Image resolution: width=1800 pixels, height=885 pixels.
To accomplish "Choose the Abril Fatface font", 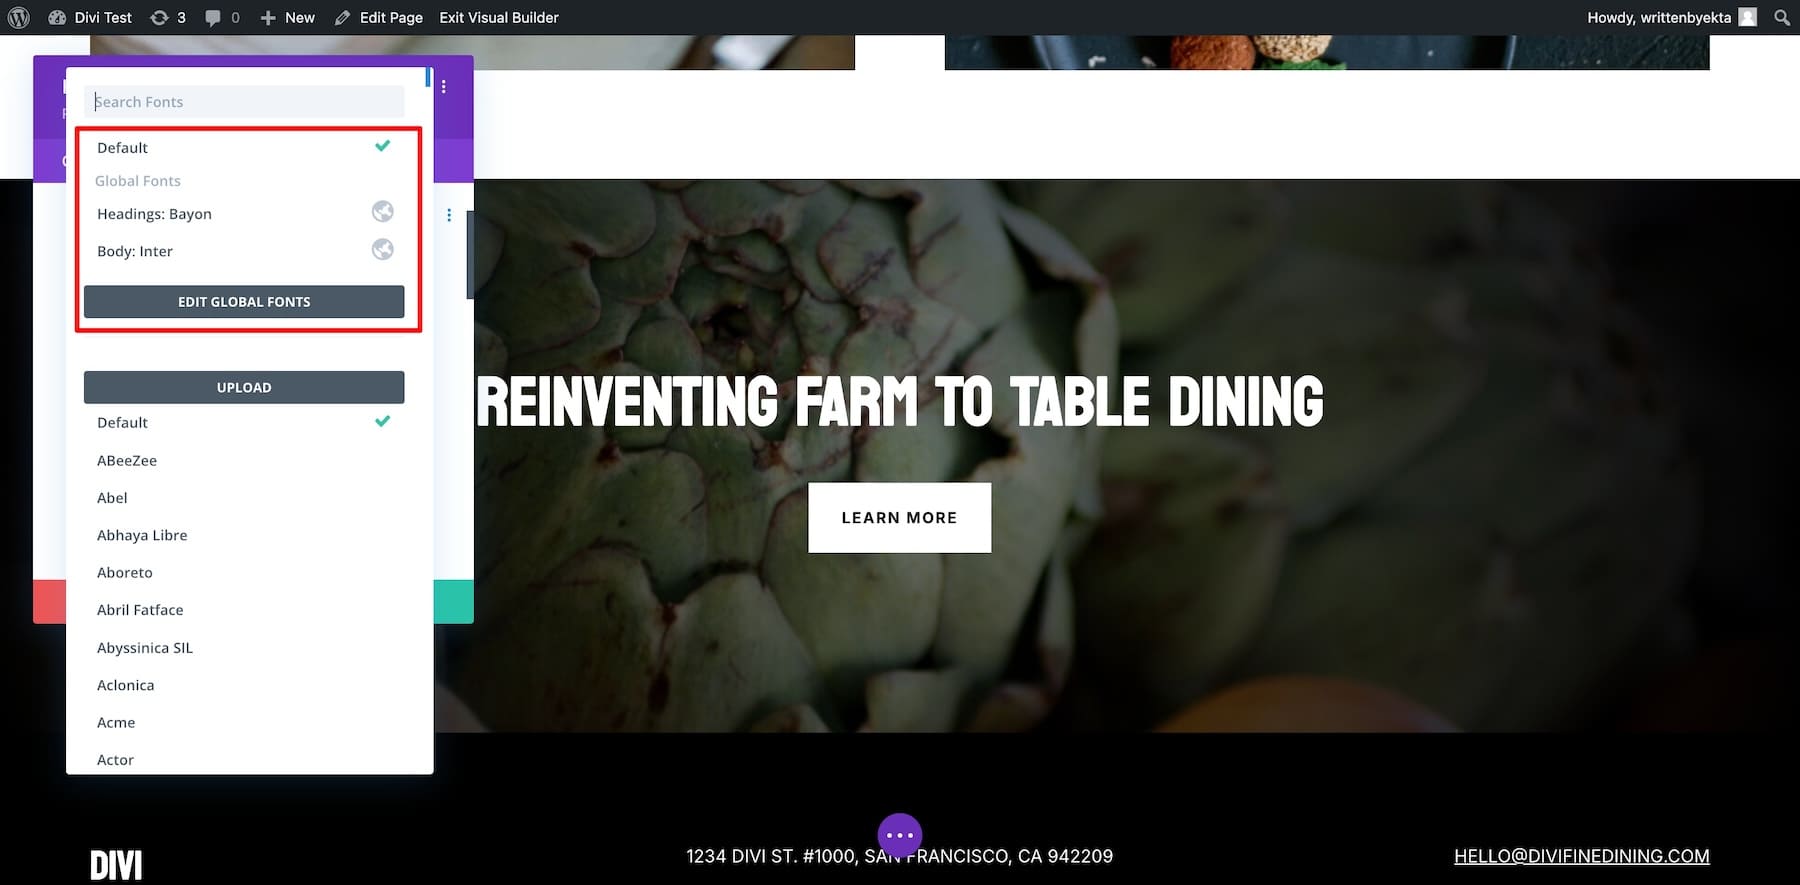I will 140,610.
